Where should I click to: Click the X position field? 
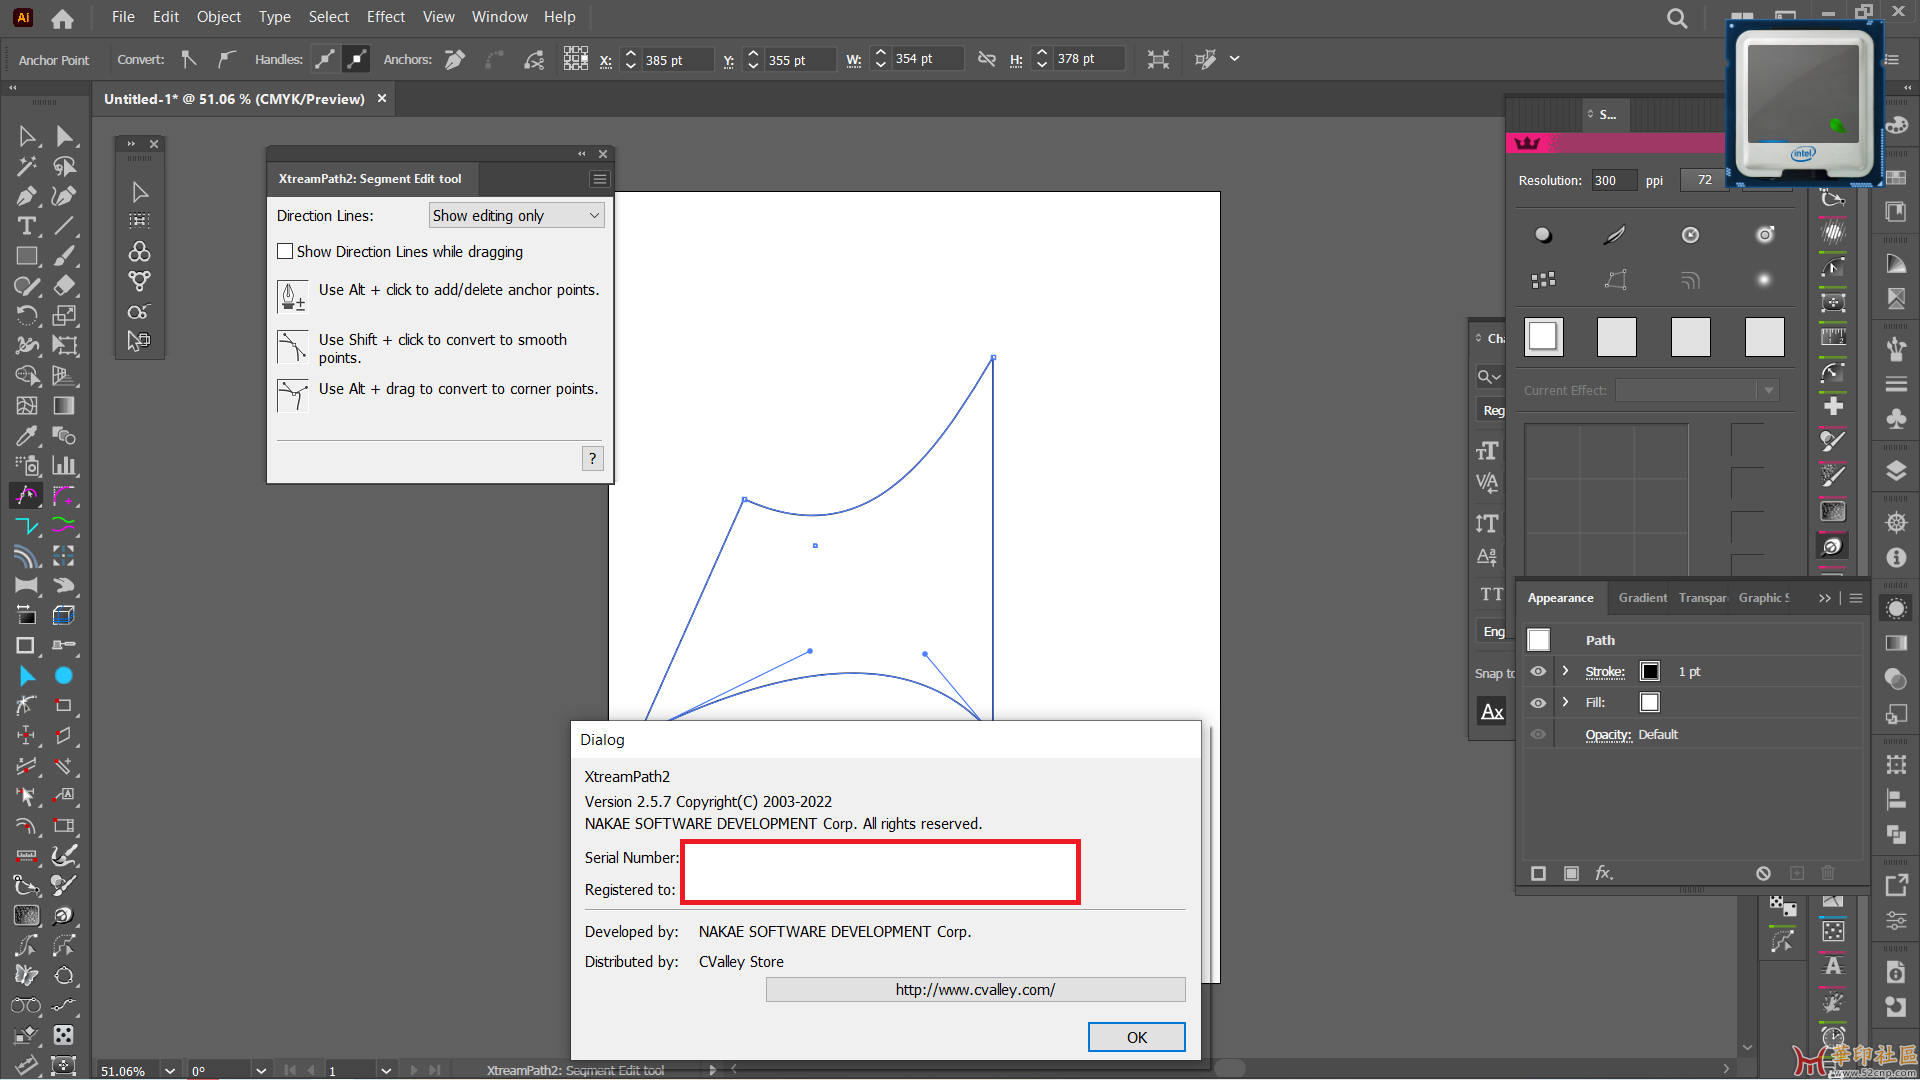pos(677,60)
